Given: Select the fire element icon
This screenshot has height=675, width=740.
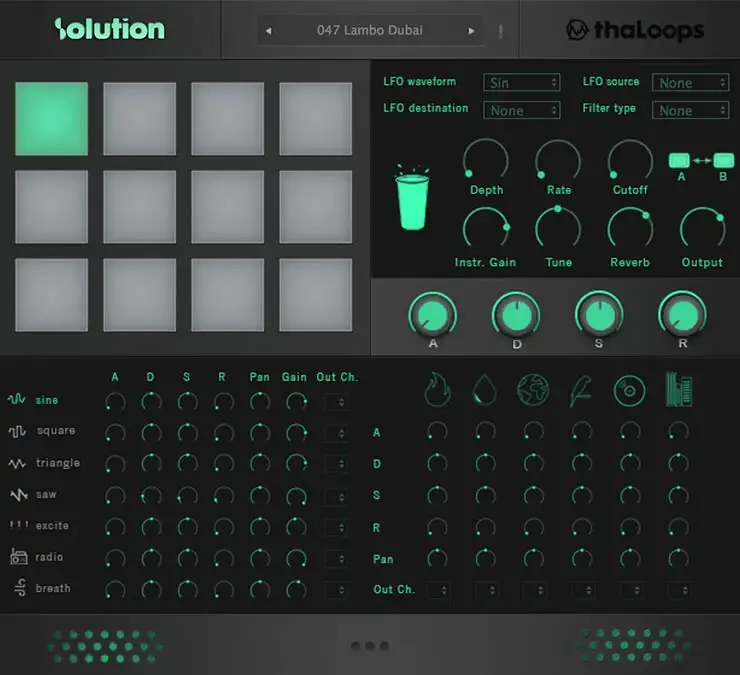Looking at the screenshot, I should click(437, 390).
